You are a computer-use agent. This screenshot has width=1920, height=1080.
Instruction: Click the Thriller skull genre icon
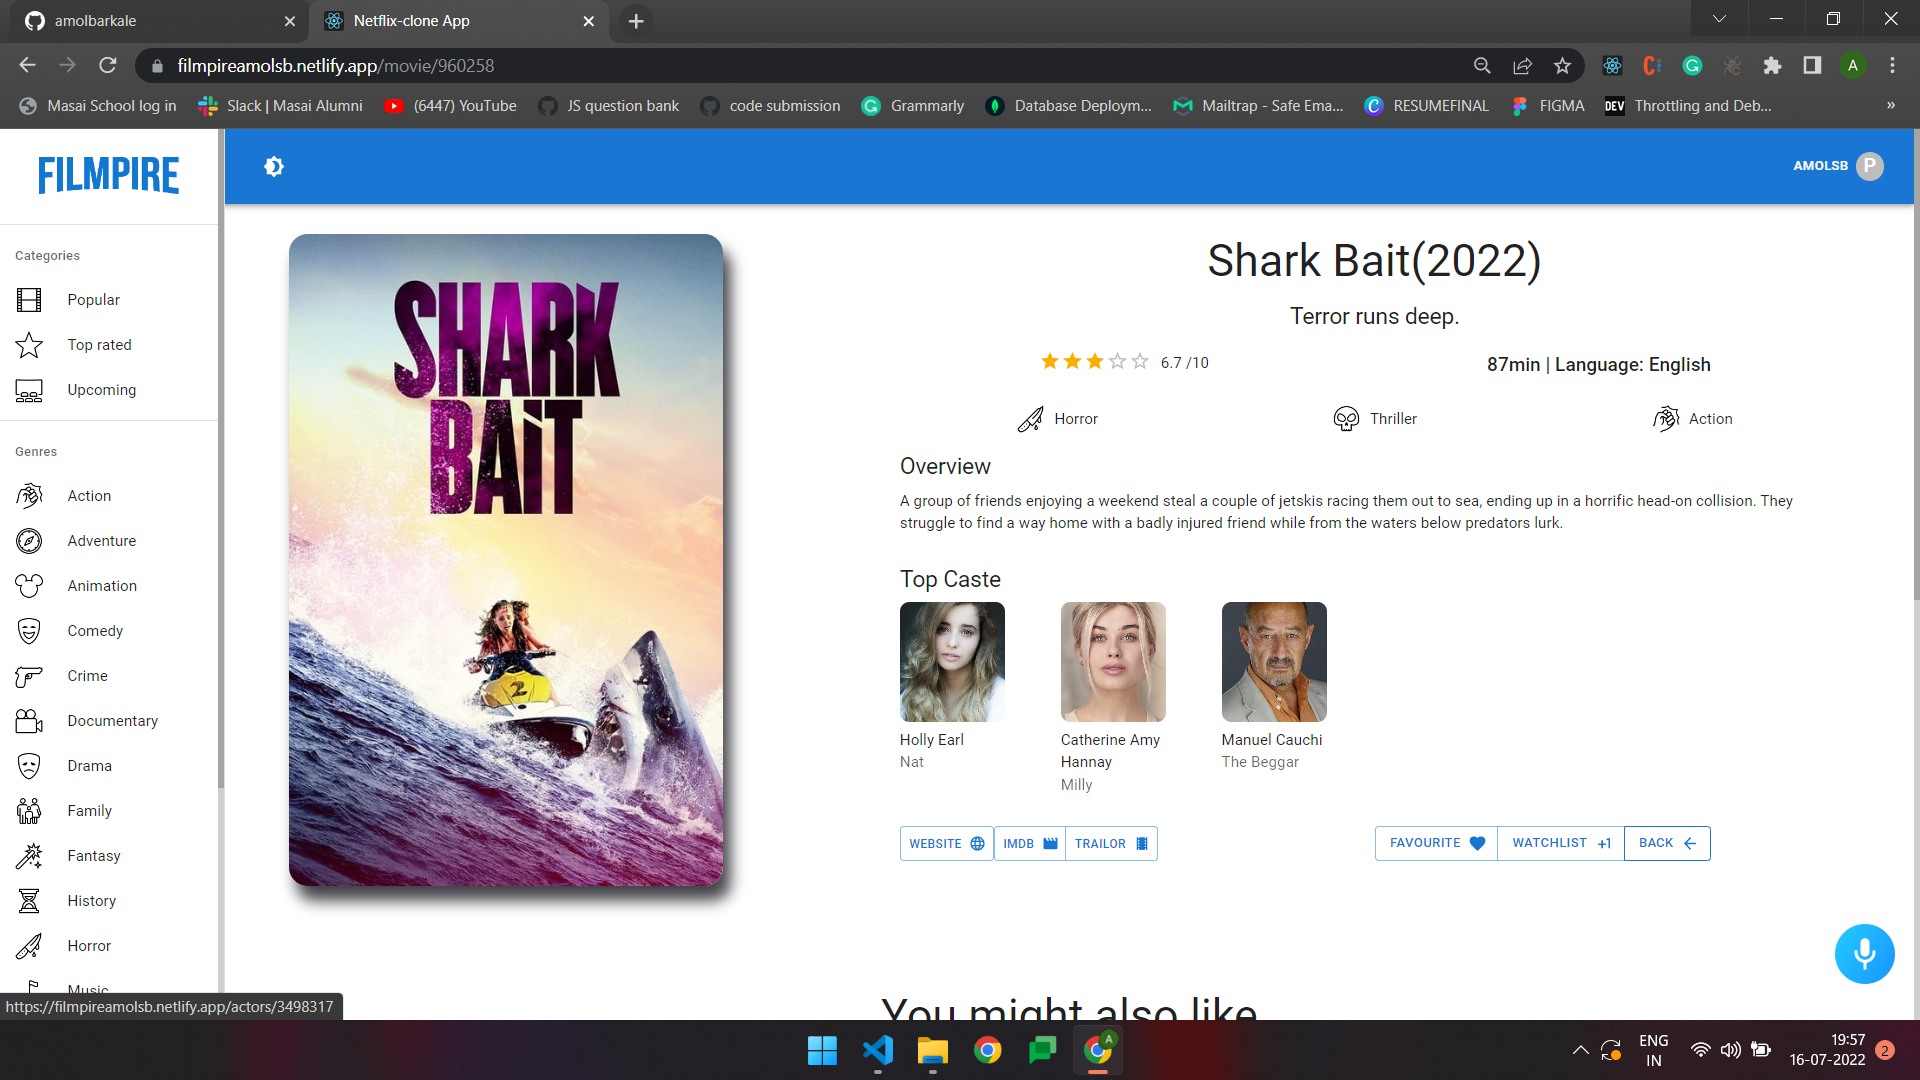(1345, 419)
